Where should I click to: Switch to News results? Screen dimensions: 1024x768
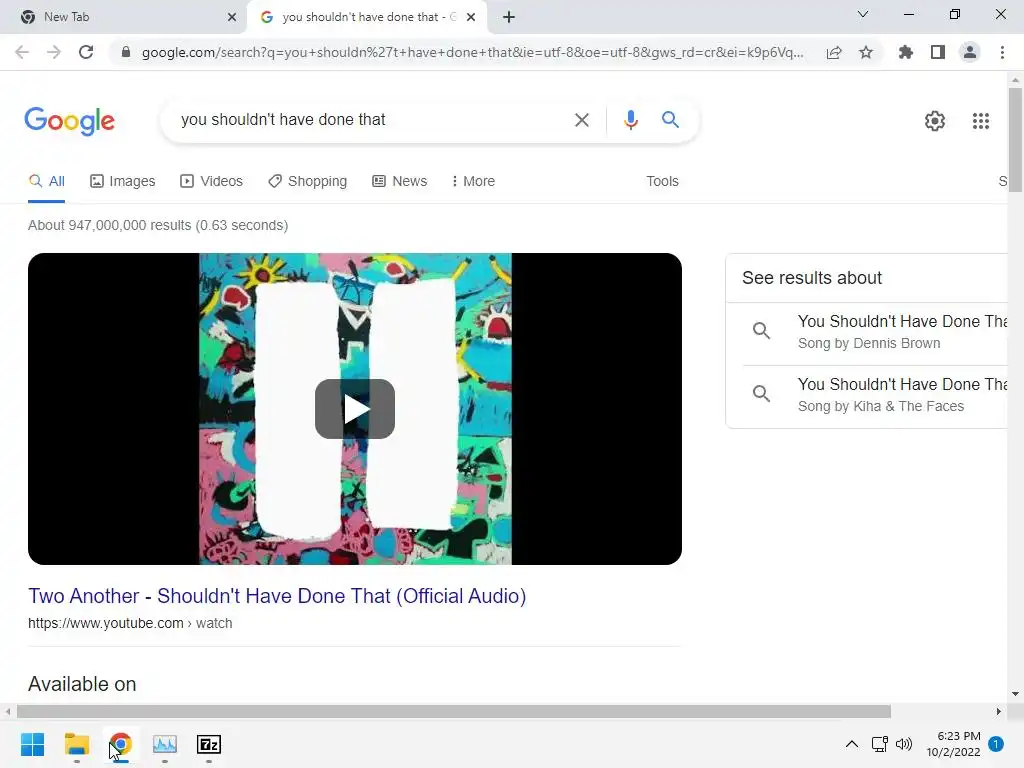[x=400, y=182]
